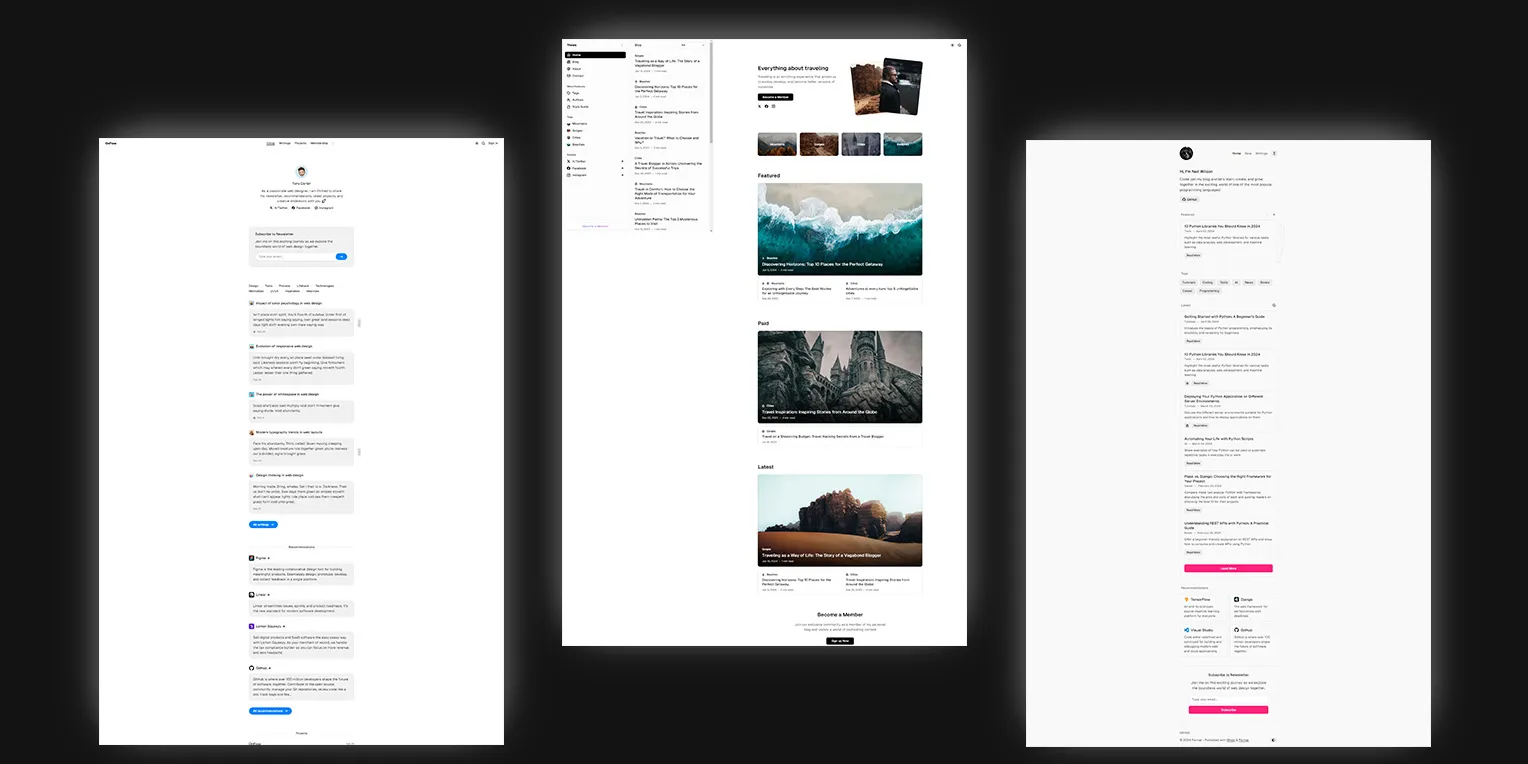Click the blue All recommendations button on the left page

coord(270,711)
